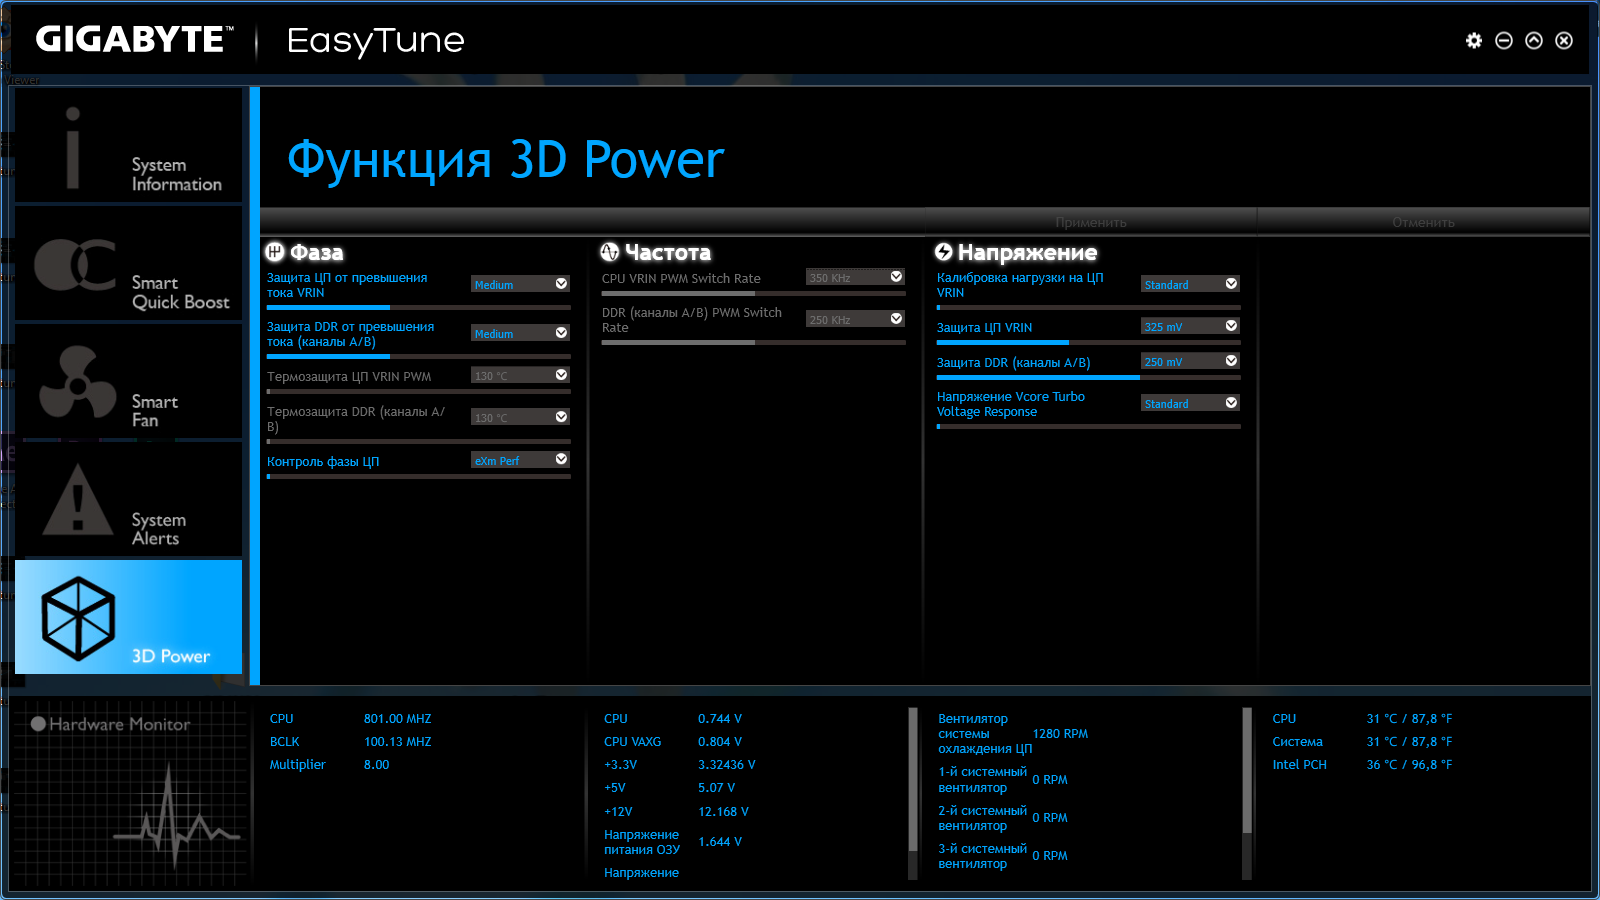Click slider under Контроль фазы ЦП

coord(419,476)
